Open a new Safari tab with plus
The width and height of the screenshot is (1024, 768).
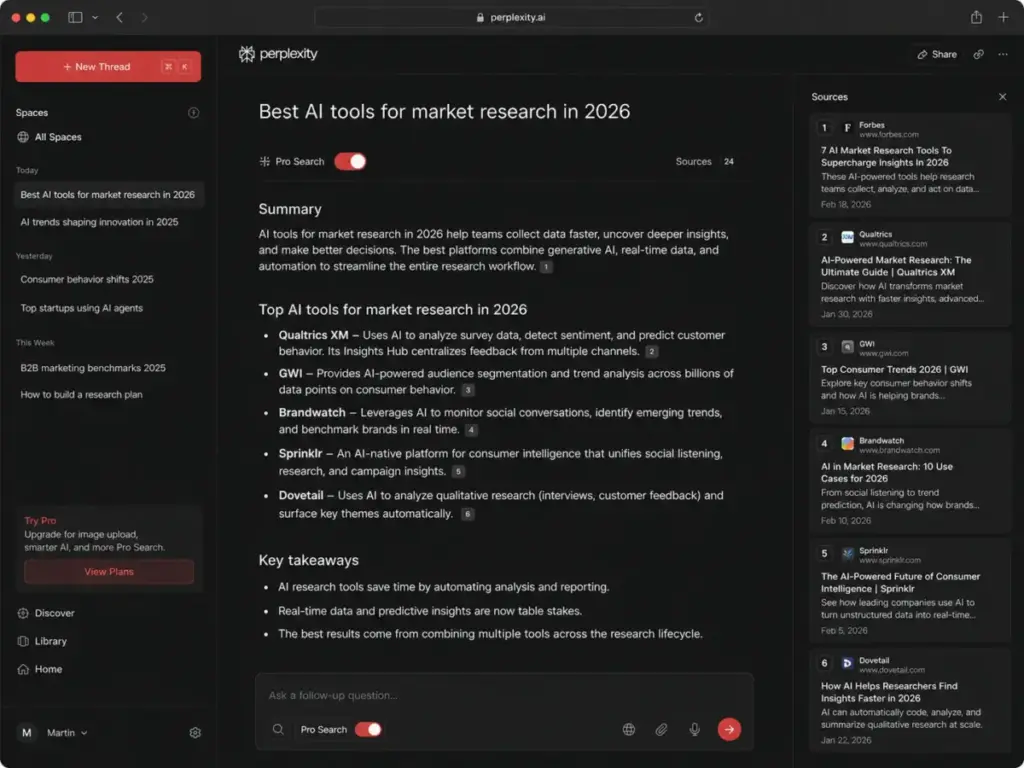1003,17
